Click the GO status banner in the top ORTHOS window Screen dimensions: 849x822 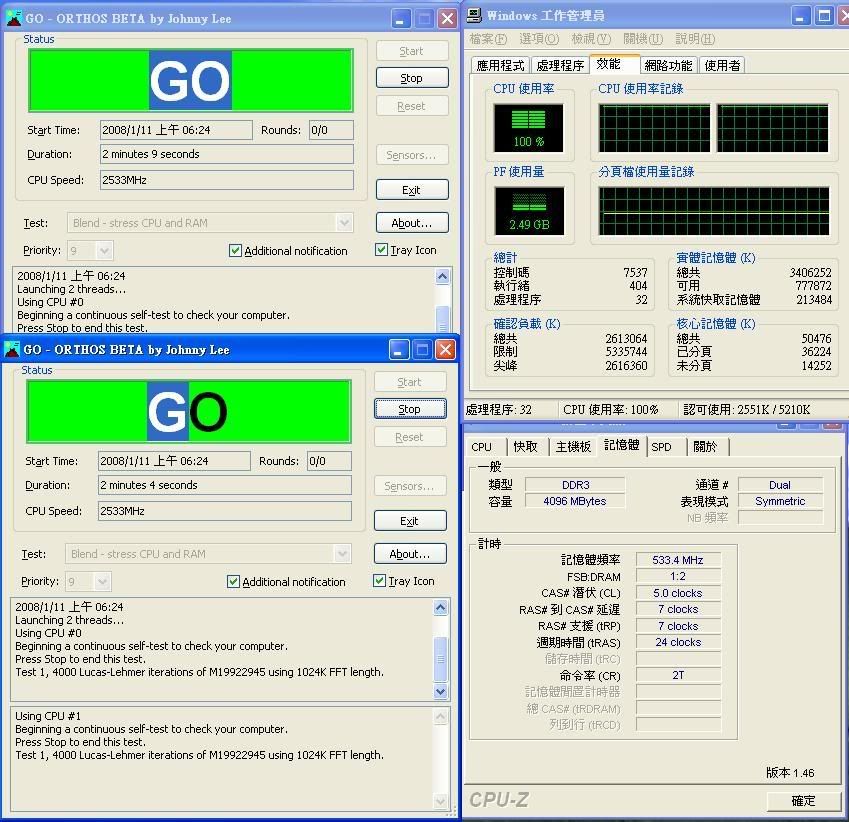coord(191,80)
